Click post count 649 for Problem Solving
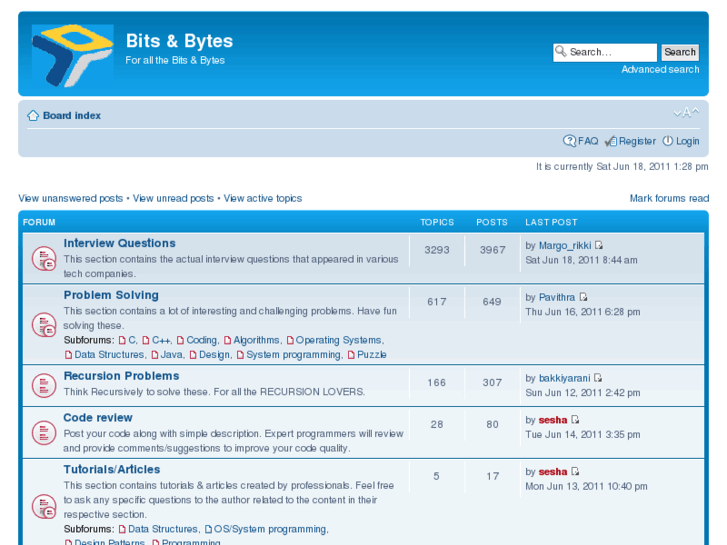727x545 pixels. click(x=492, y=302)
